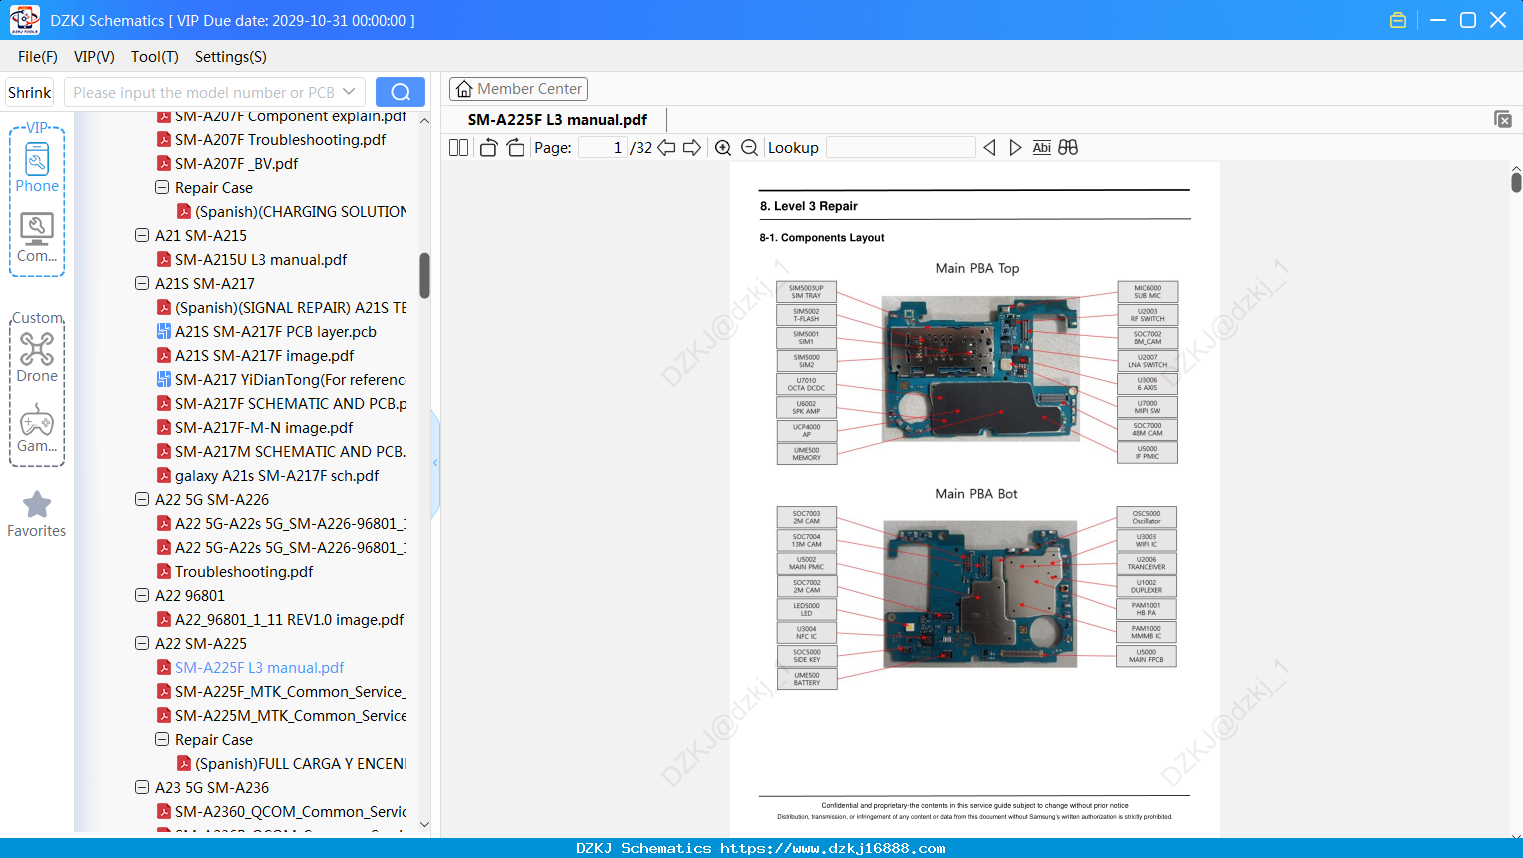Close the SM-A225F L3 manual tab
The height and width of the screenshot is (858, 1523).
[1502, 119]
